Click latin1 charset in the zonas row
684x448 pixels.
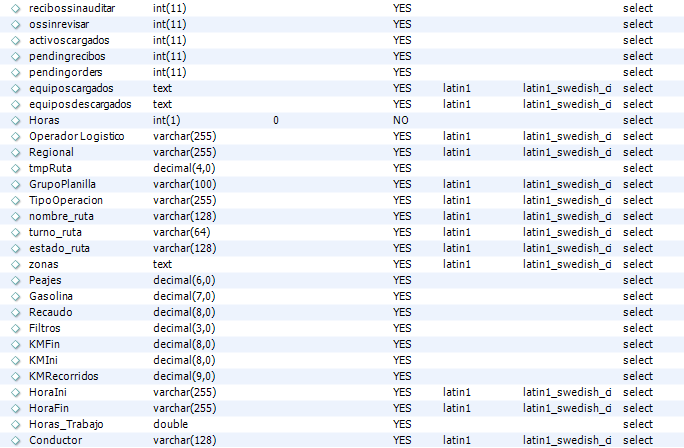(457, 264)
